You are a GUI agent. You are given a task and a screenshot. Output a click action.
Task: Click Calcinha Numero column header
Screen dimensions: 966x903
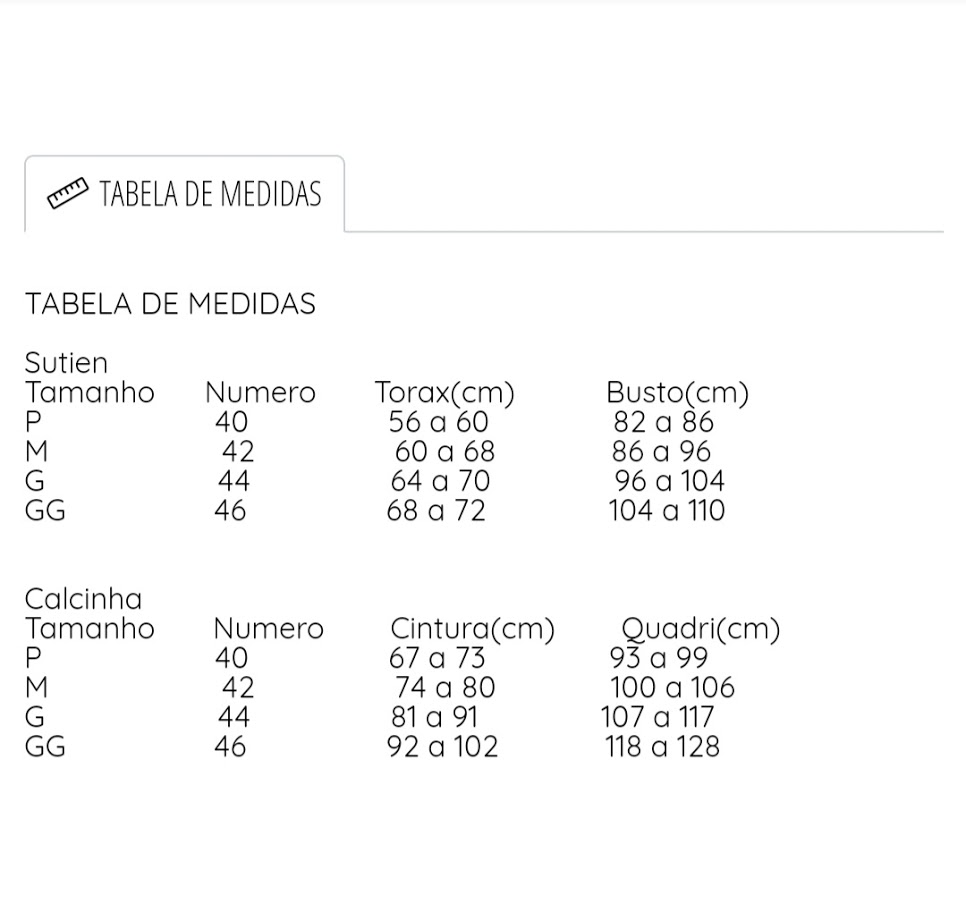click(x=269, y=628)
